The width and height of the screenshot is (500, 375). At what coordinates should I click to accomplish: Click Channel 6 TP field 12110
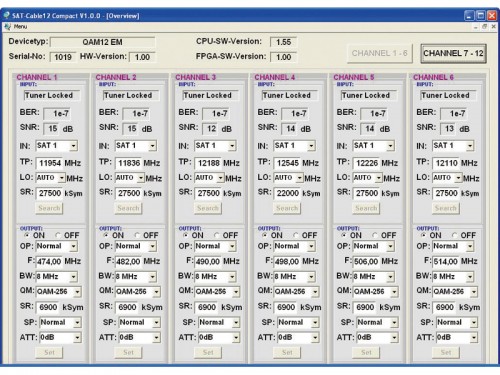click(x=446, y=163)
